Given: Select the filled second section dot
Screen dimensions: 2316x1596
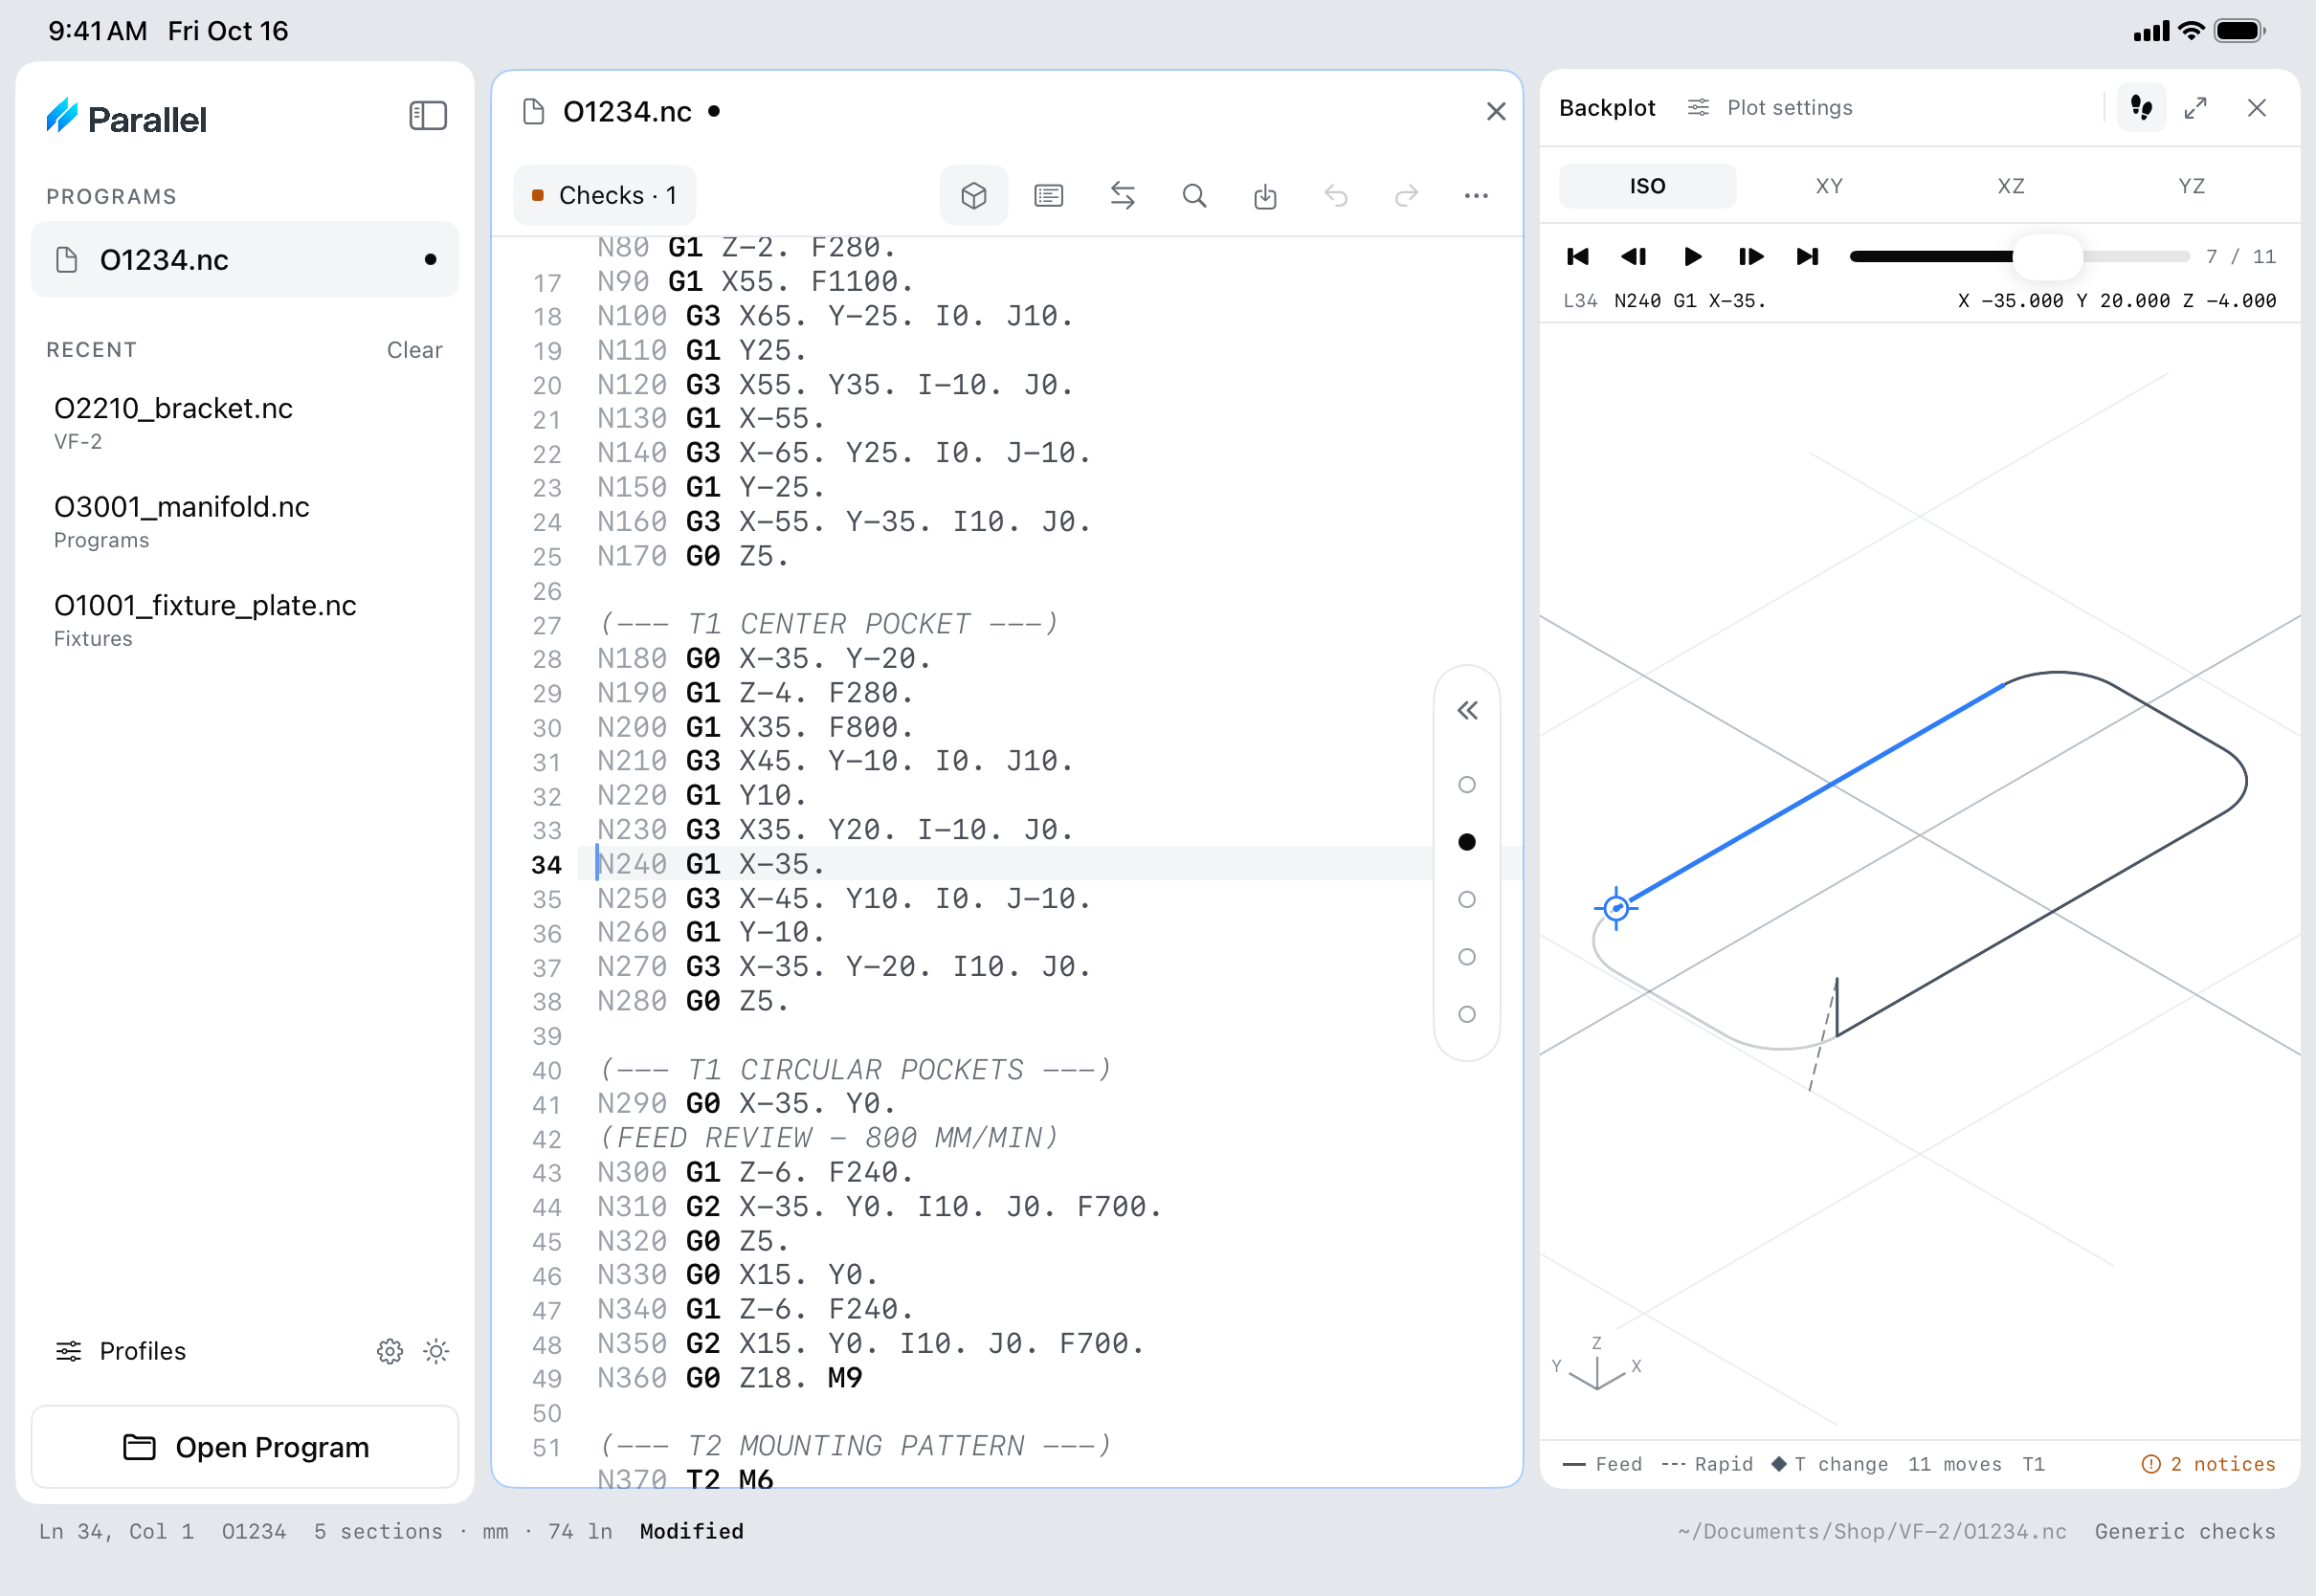Looking at the screenshot, I should (x=1467, y=842).
